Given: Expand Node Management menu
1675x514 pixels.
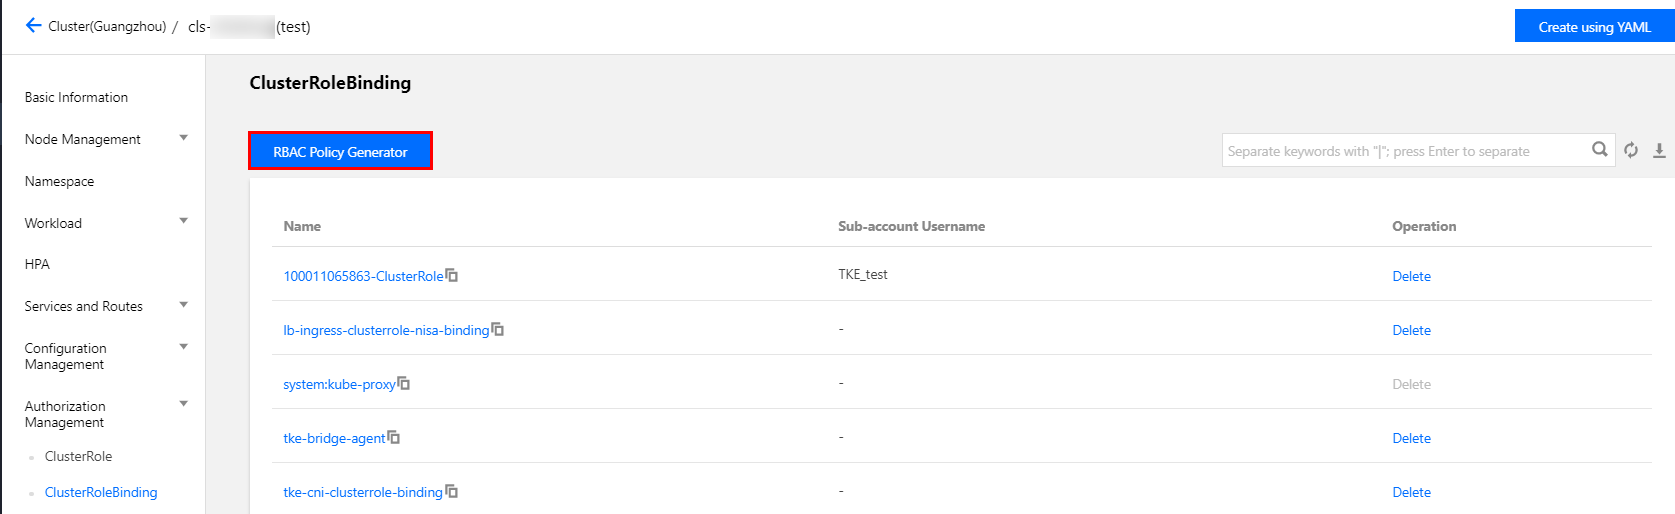Looking at the screenshot, I should point(183,138).
